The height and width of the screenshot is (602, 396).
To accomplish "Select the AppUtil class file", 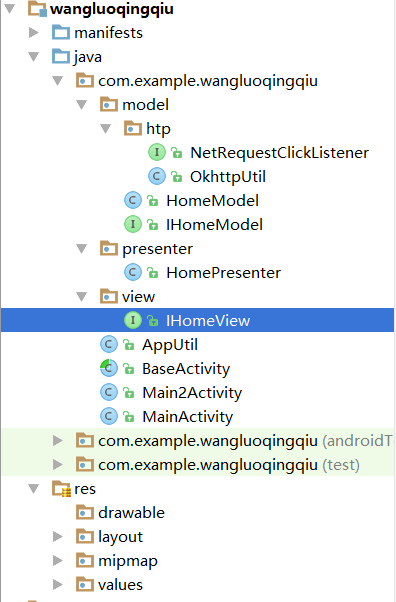I will (170, 345).
